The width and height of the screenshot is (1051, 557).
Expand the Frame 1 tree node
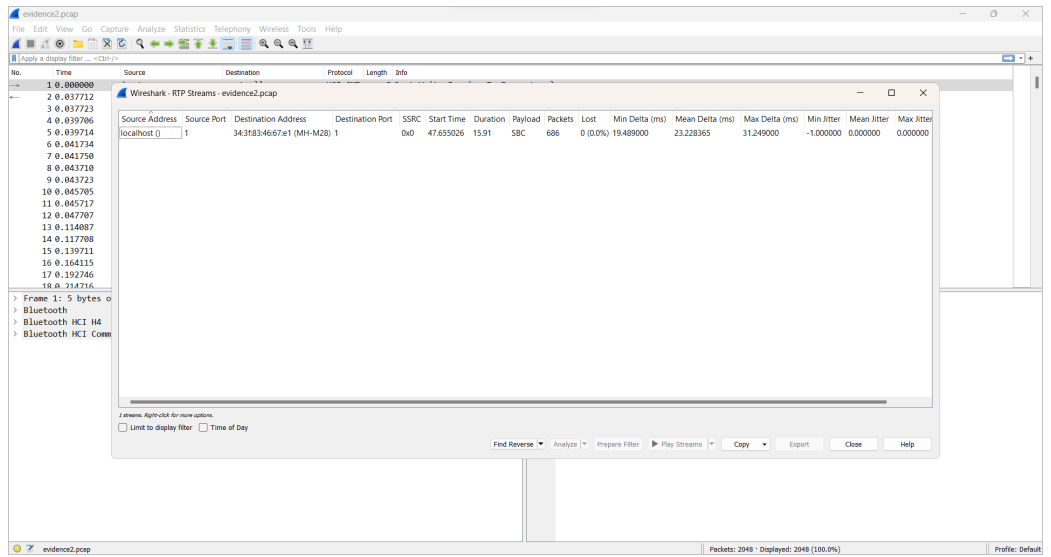click(x=15, y=298)
